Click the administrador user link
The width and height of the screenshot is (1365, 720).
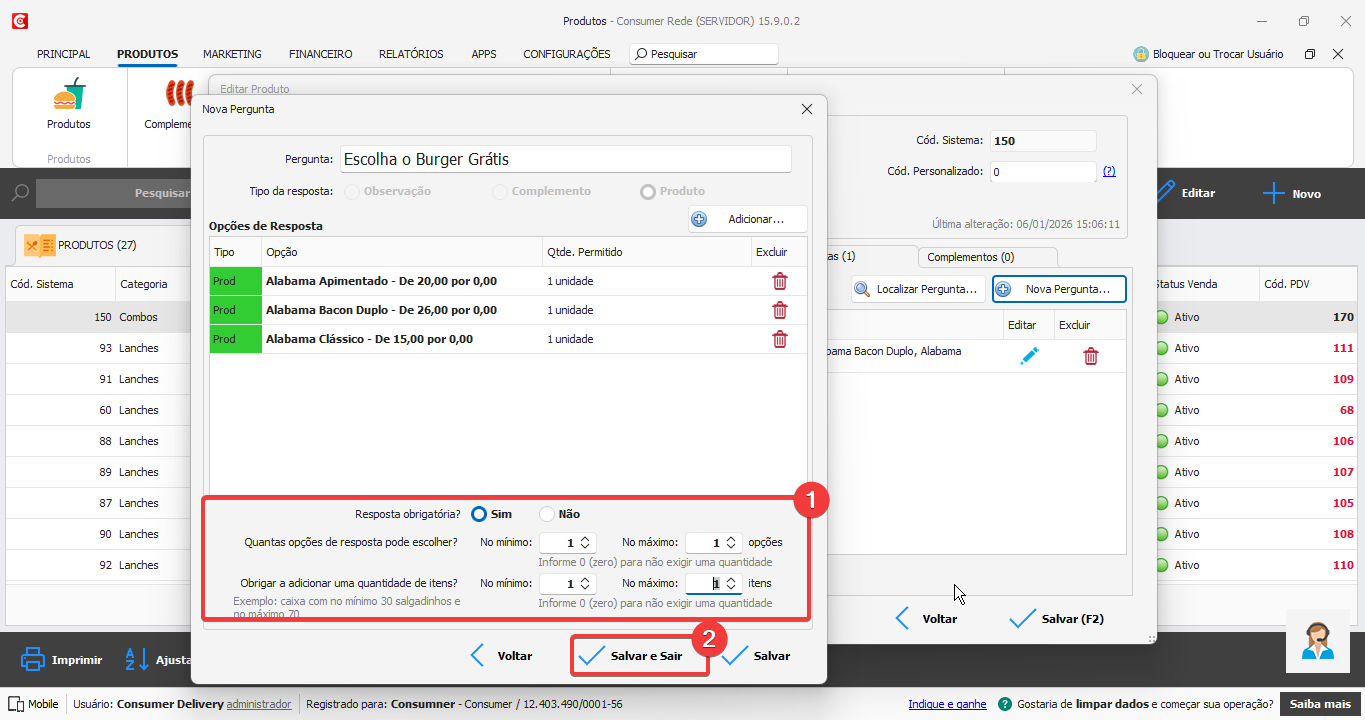click(259, 704)
